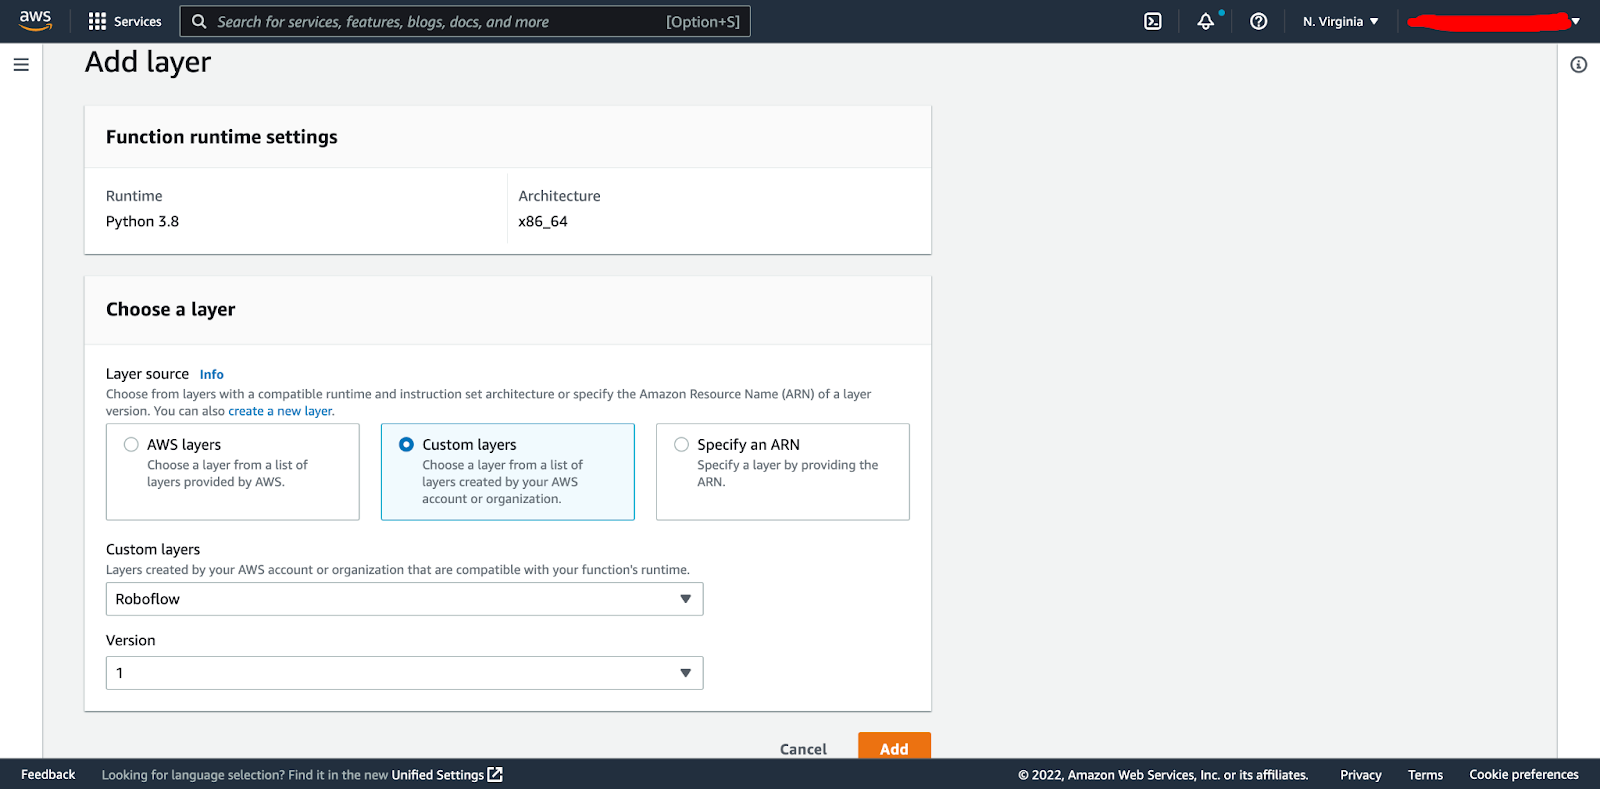Viewport: 1600px width, 789px height.
Task: Click the Info link beside Layer source
Action: [211, 374]
